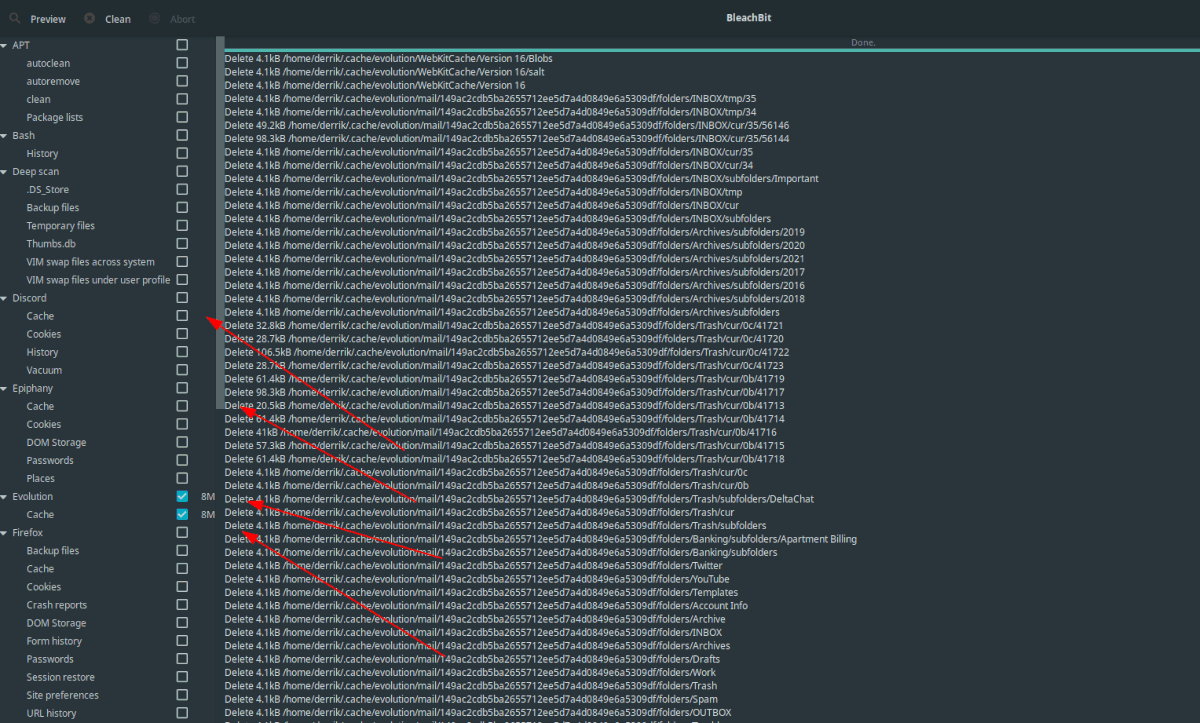
Task: Click the log line ending INBOX/subfolders/Important
Action: tap(521, 178)
